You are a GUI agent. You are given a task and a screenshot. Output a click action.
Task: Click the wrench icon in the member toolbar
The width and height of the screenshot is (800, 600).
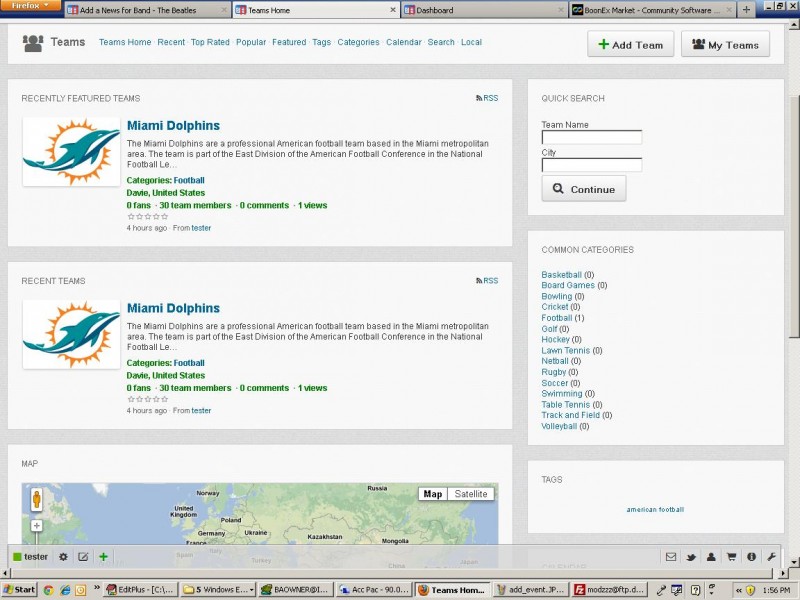pos(771,557)
